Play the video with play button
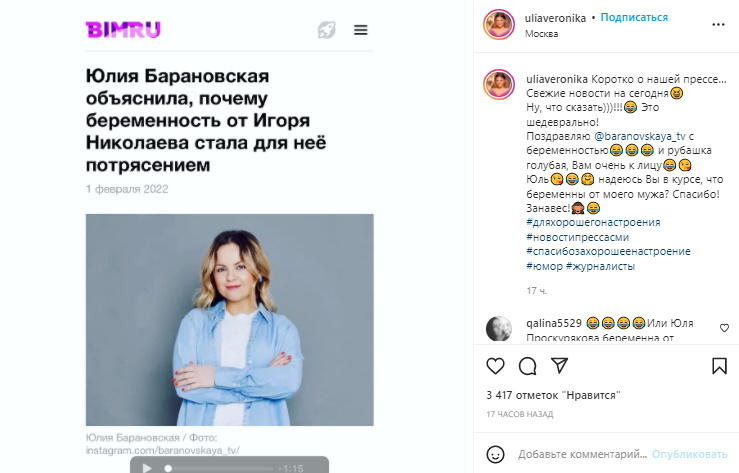Image resolution: width=739 pixels, height=473 pixels. (x=147, y=468)
